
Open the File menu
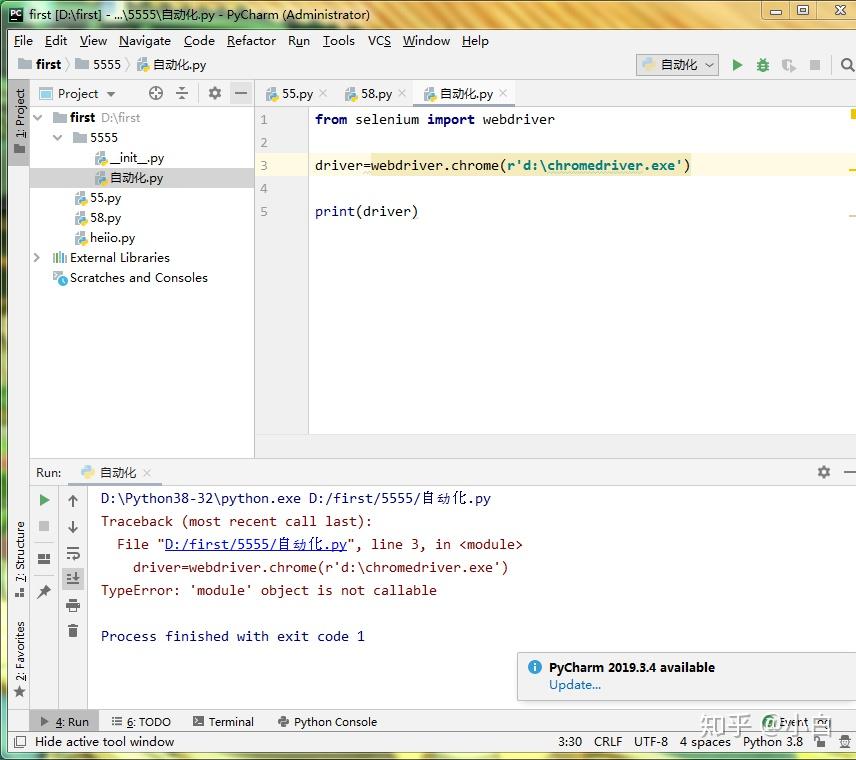coord(23,41)
